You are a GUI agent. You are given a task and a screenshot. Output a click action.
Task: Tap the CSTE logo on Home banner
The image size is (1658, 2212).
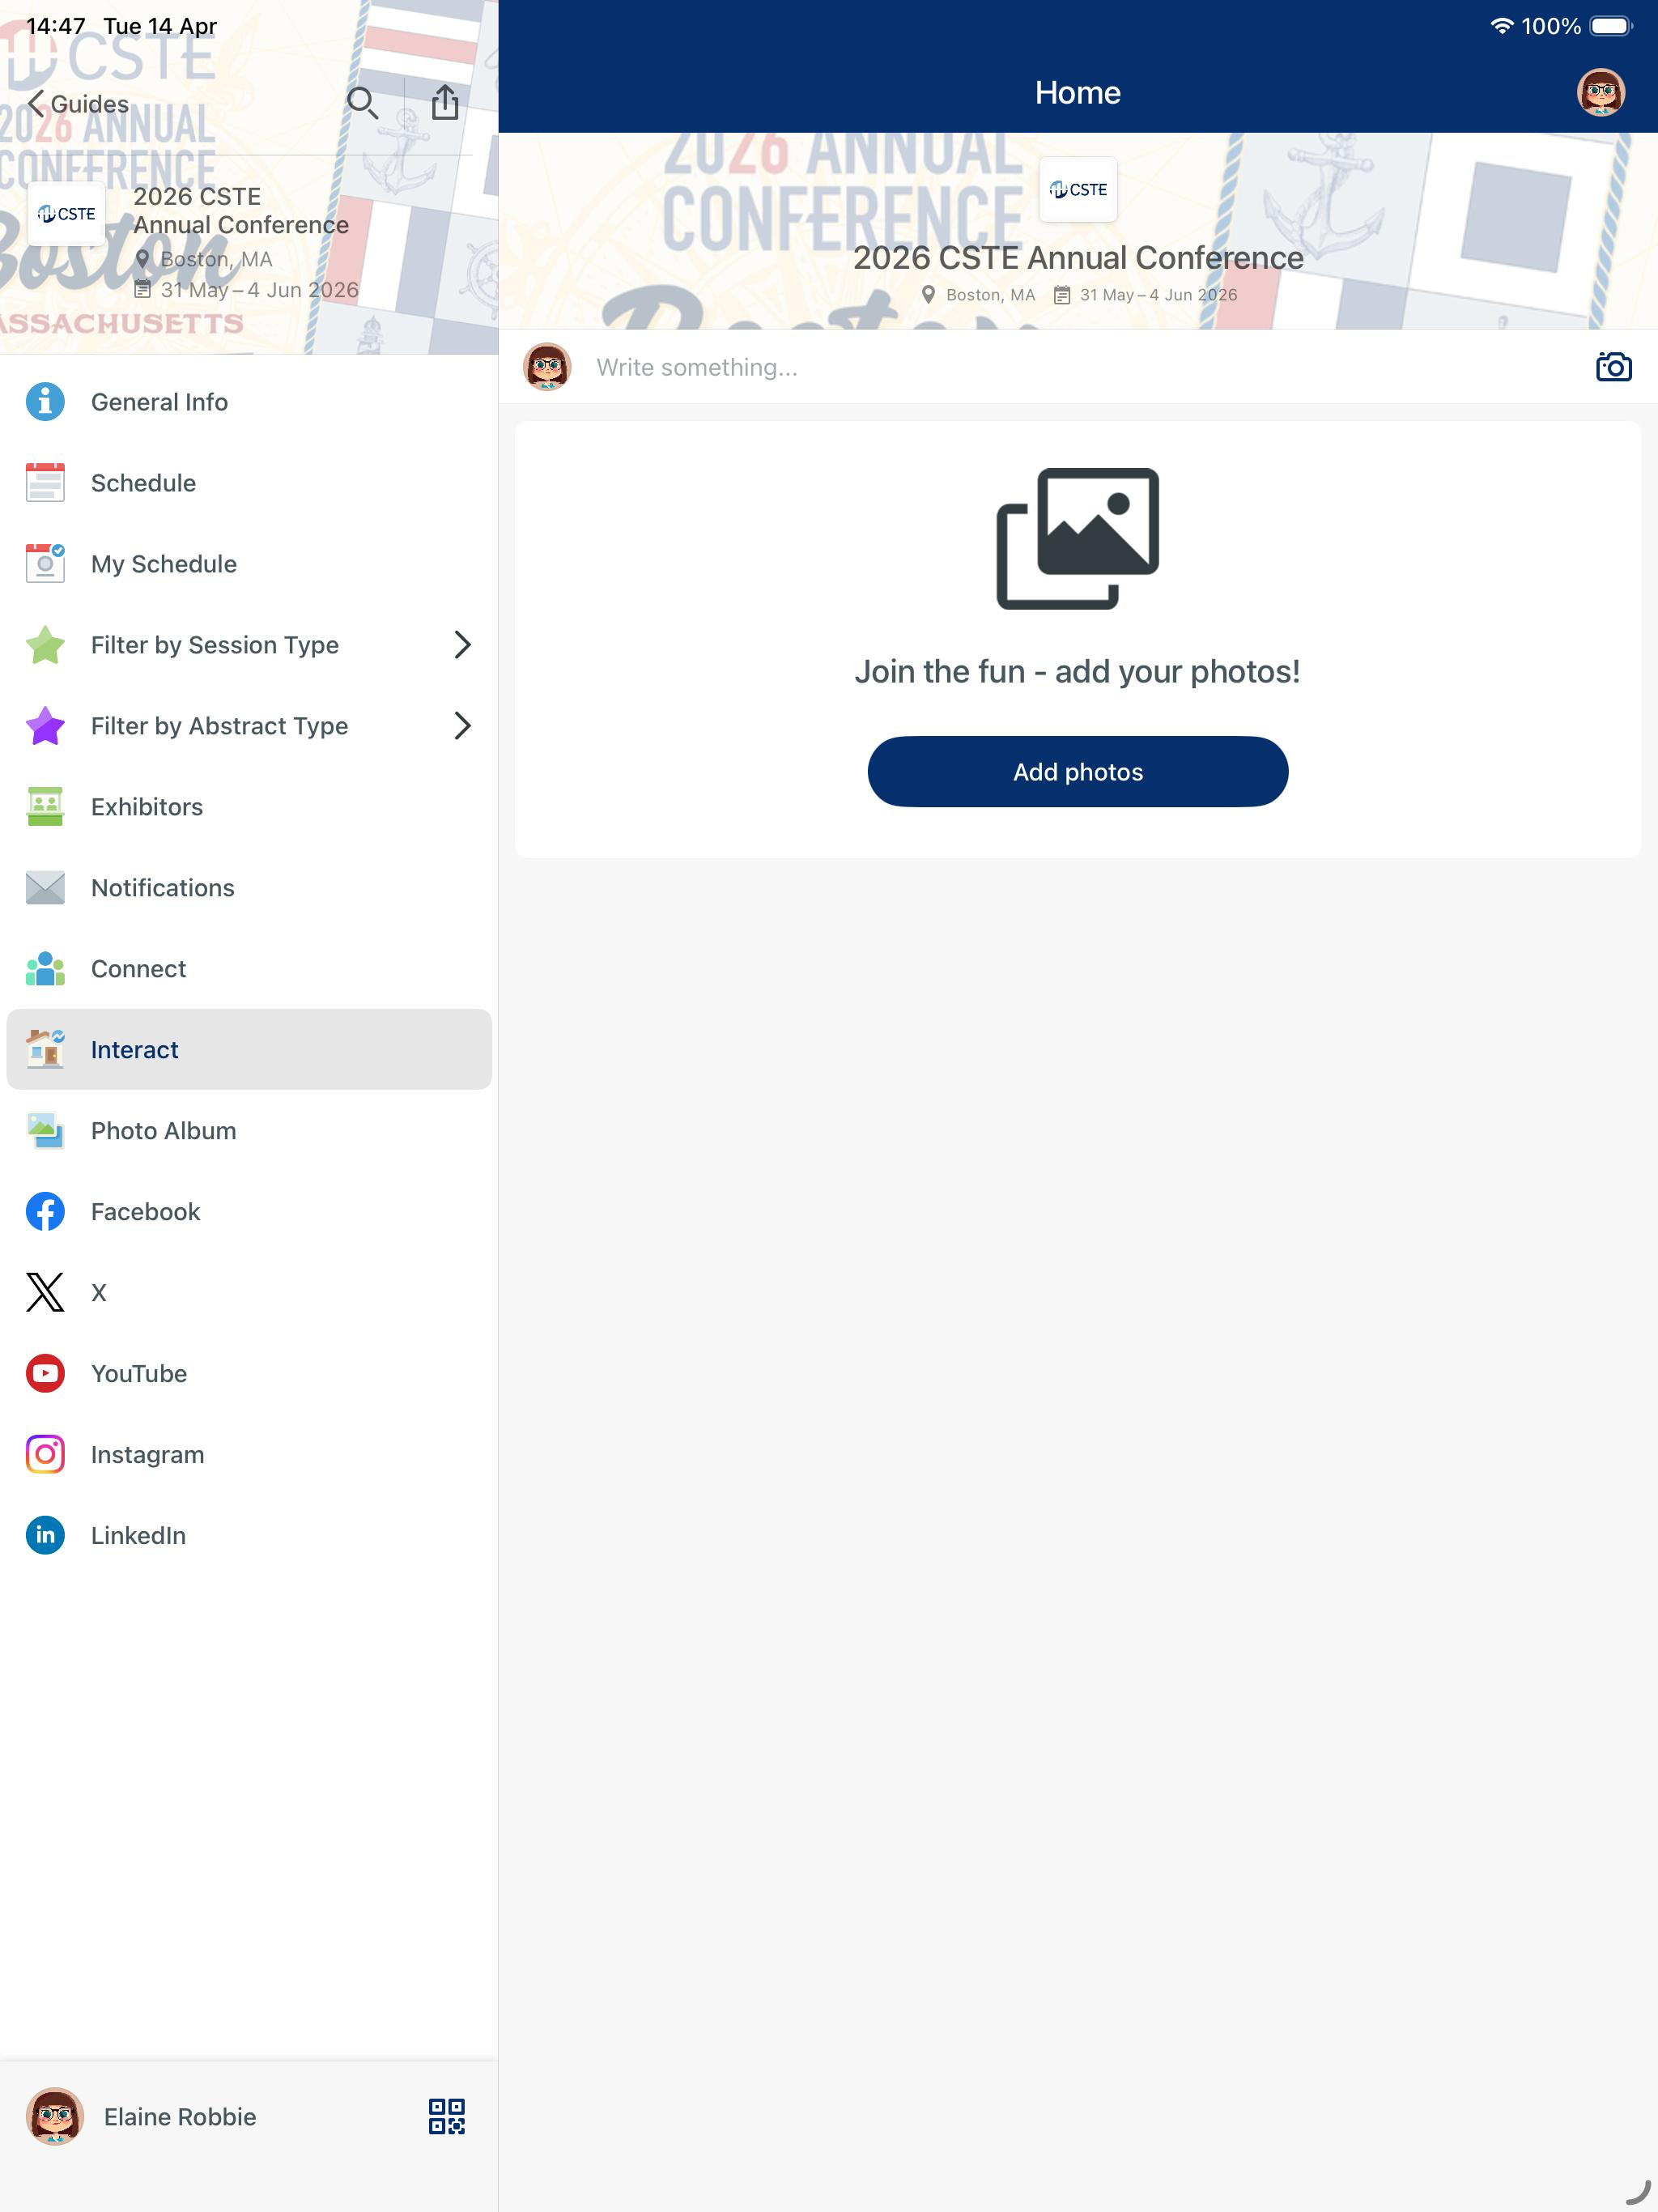[1078, 189]
